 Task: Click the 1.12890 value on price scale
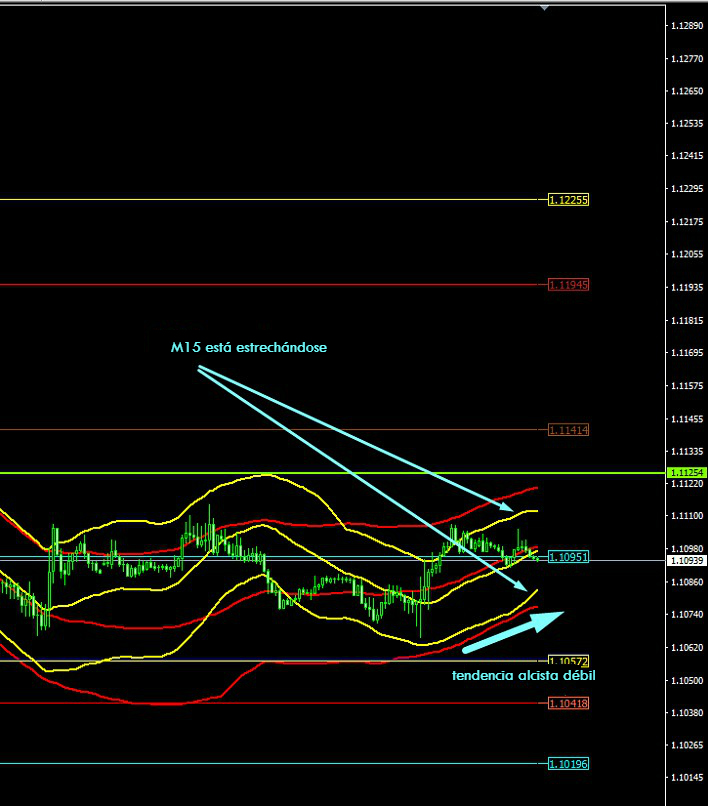[x=686, y=26]
